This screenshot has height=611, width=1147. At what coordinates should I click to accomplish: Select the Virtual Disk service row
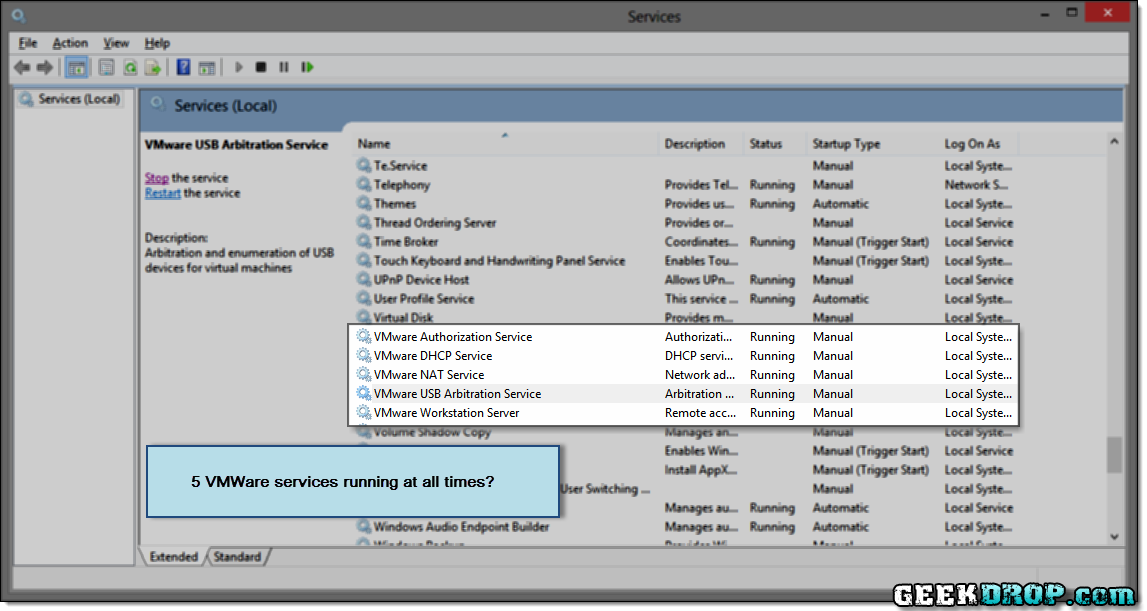[x=685, y=317]
